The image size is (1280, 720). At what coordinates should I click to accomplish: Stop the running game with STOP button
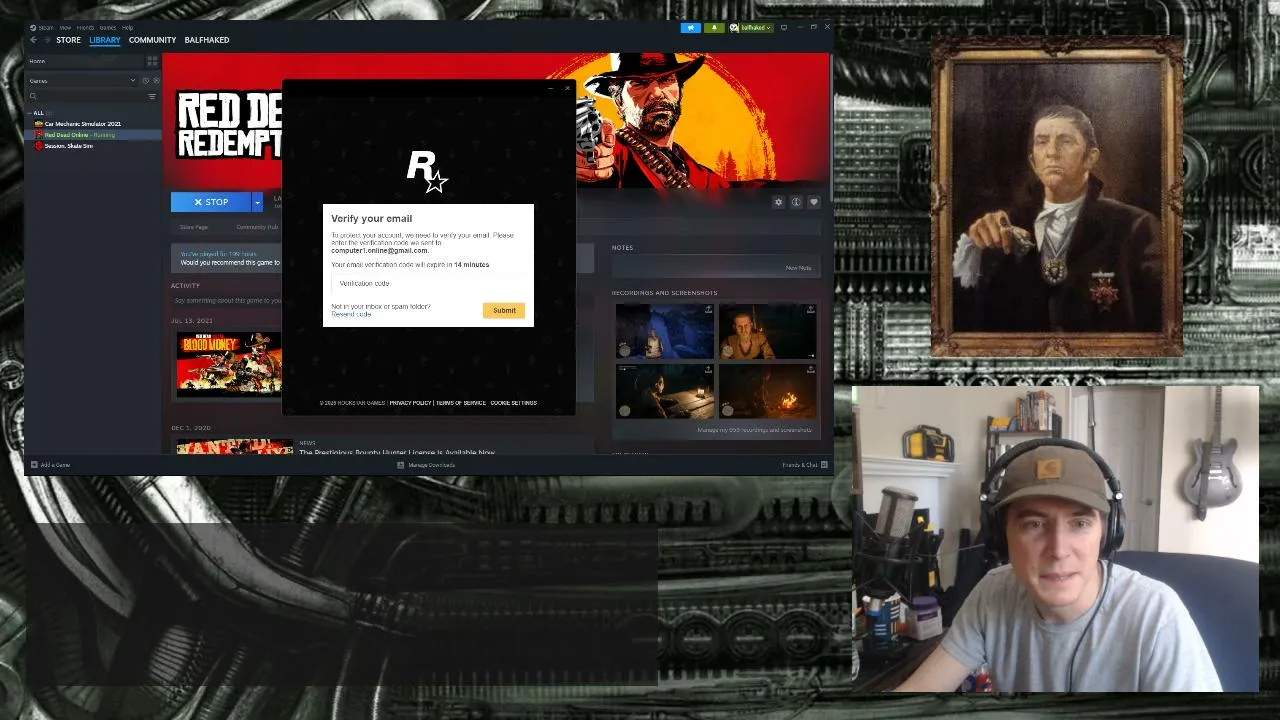click(211, 202)
